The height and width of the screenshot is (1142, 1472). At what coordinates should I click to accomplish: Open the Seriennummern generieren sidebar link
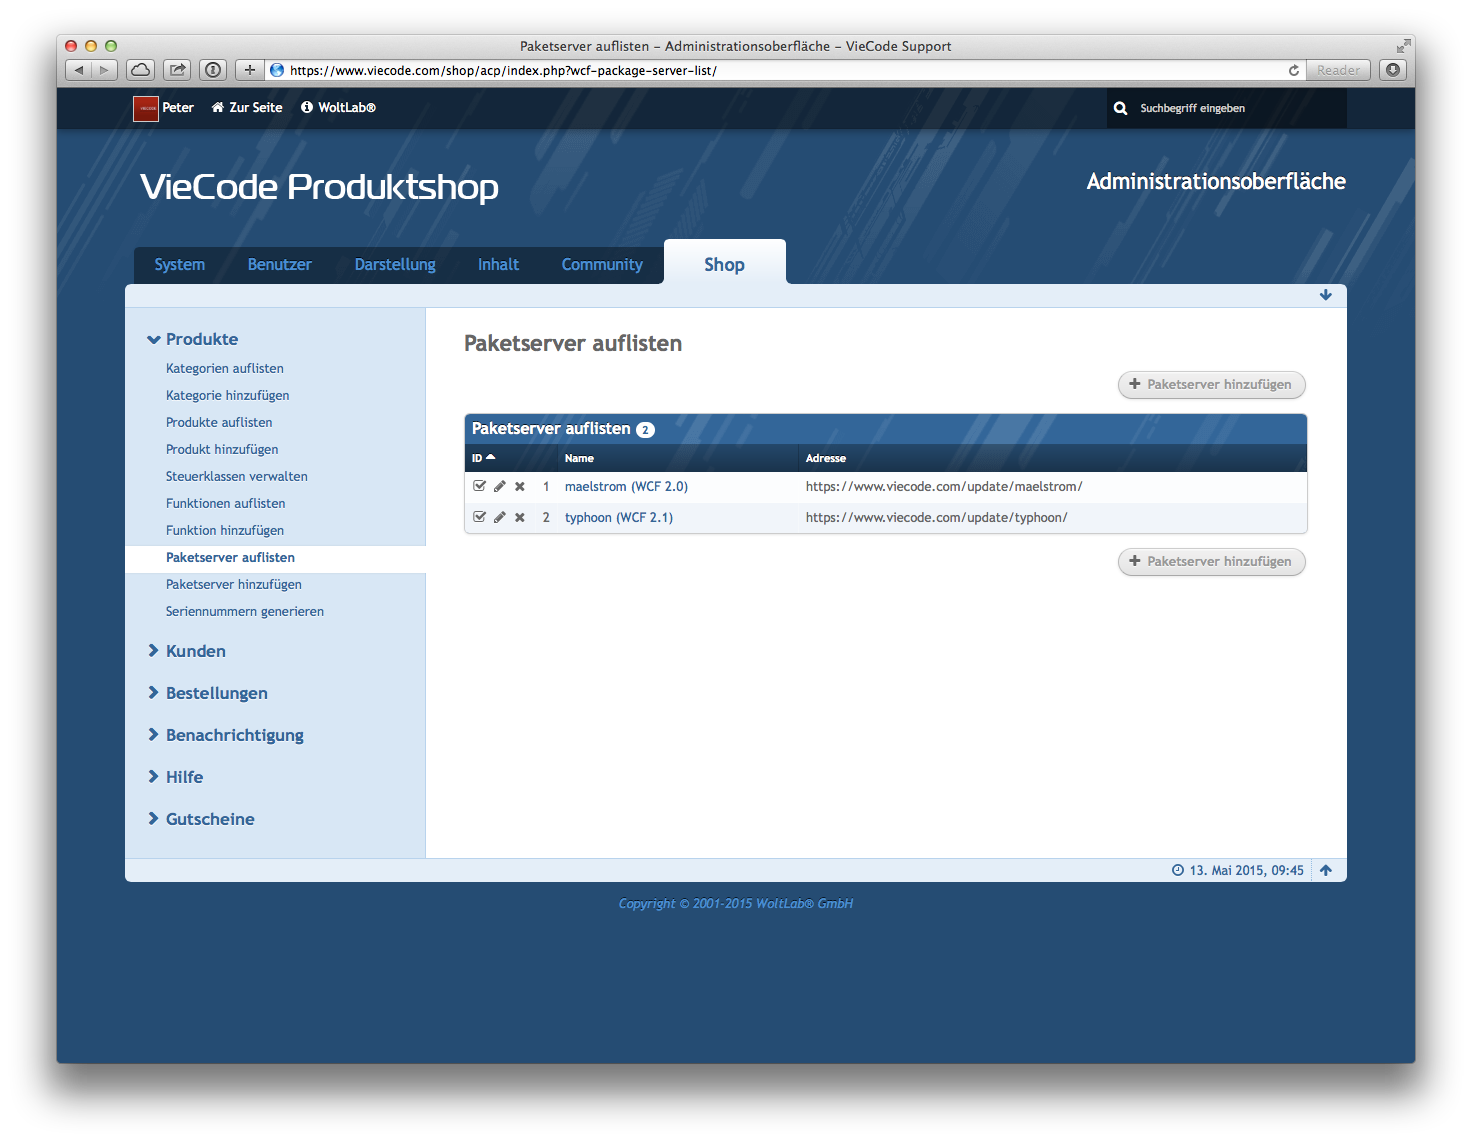(x=245, y=612)
